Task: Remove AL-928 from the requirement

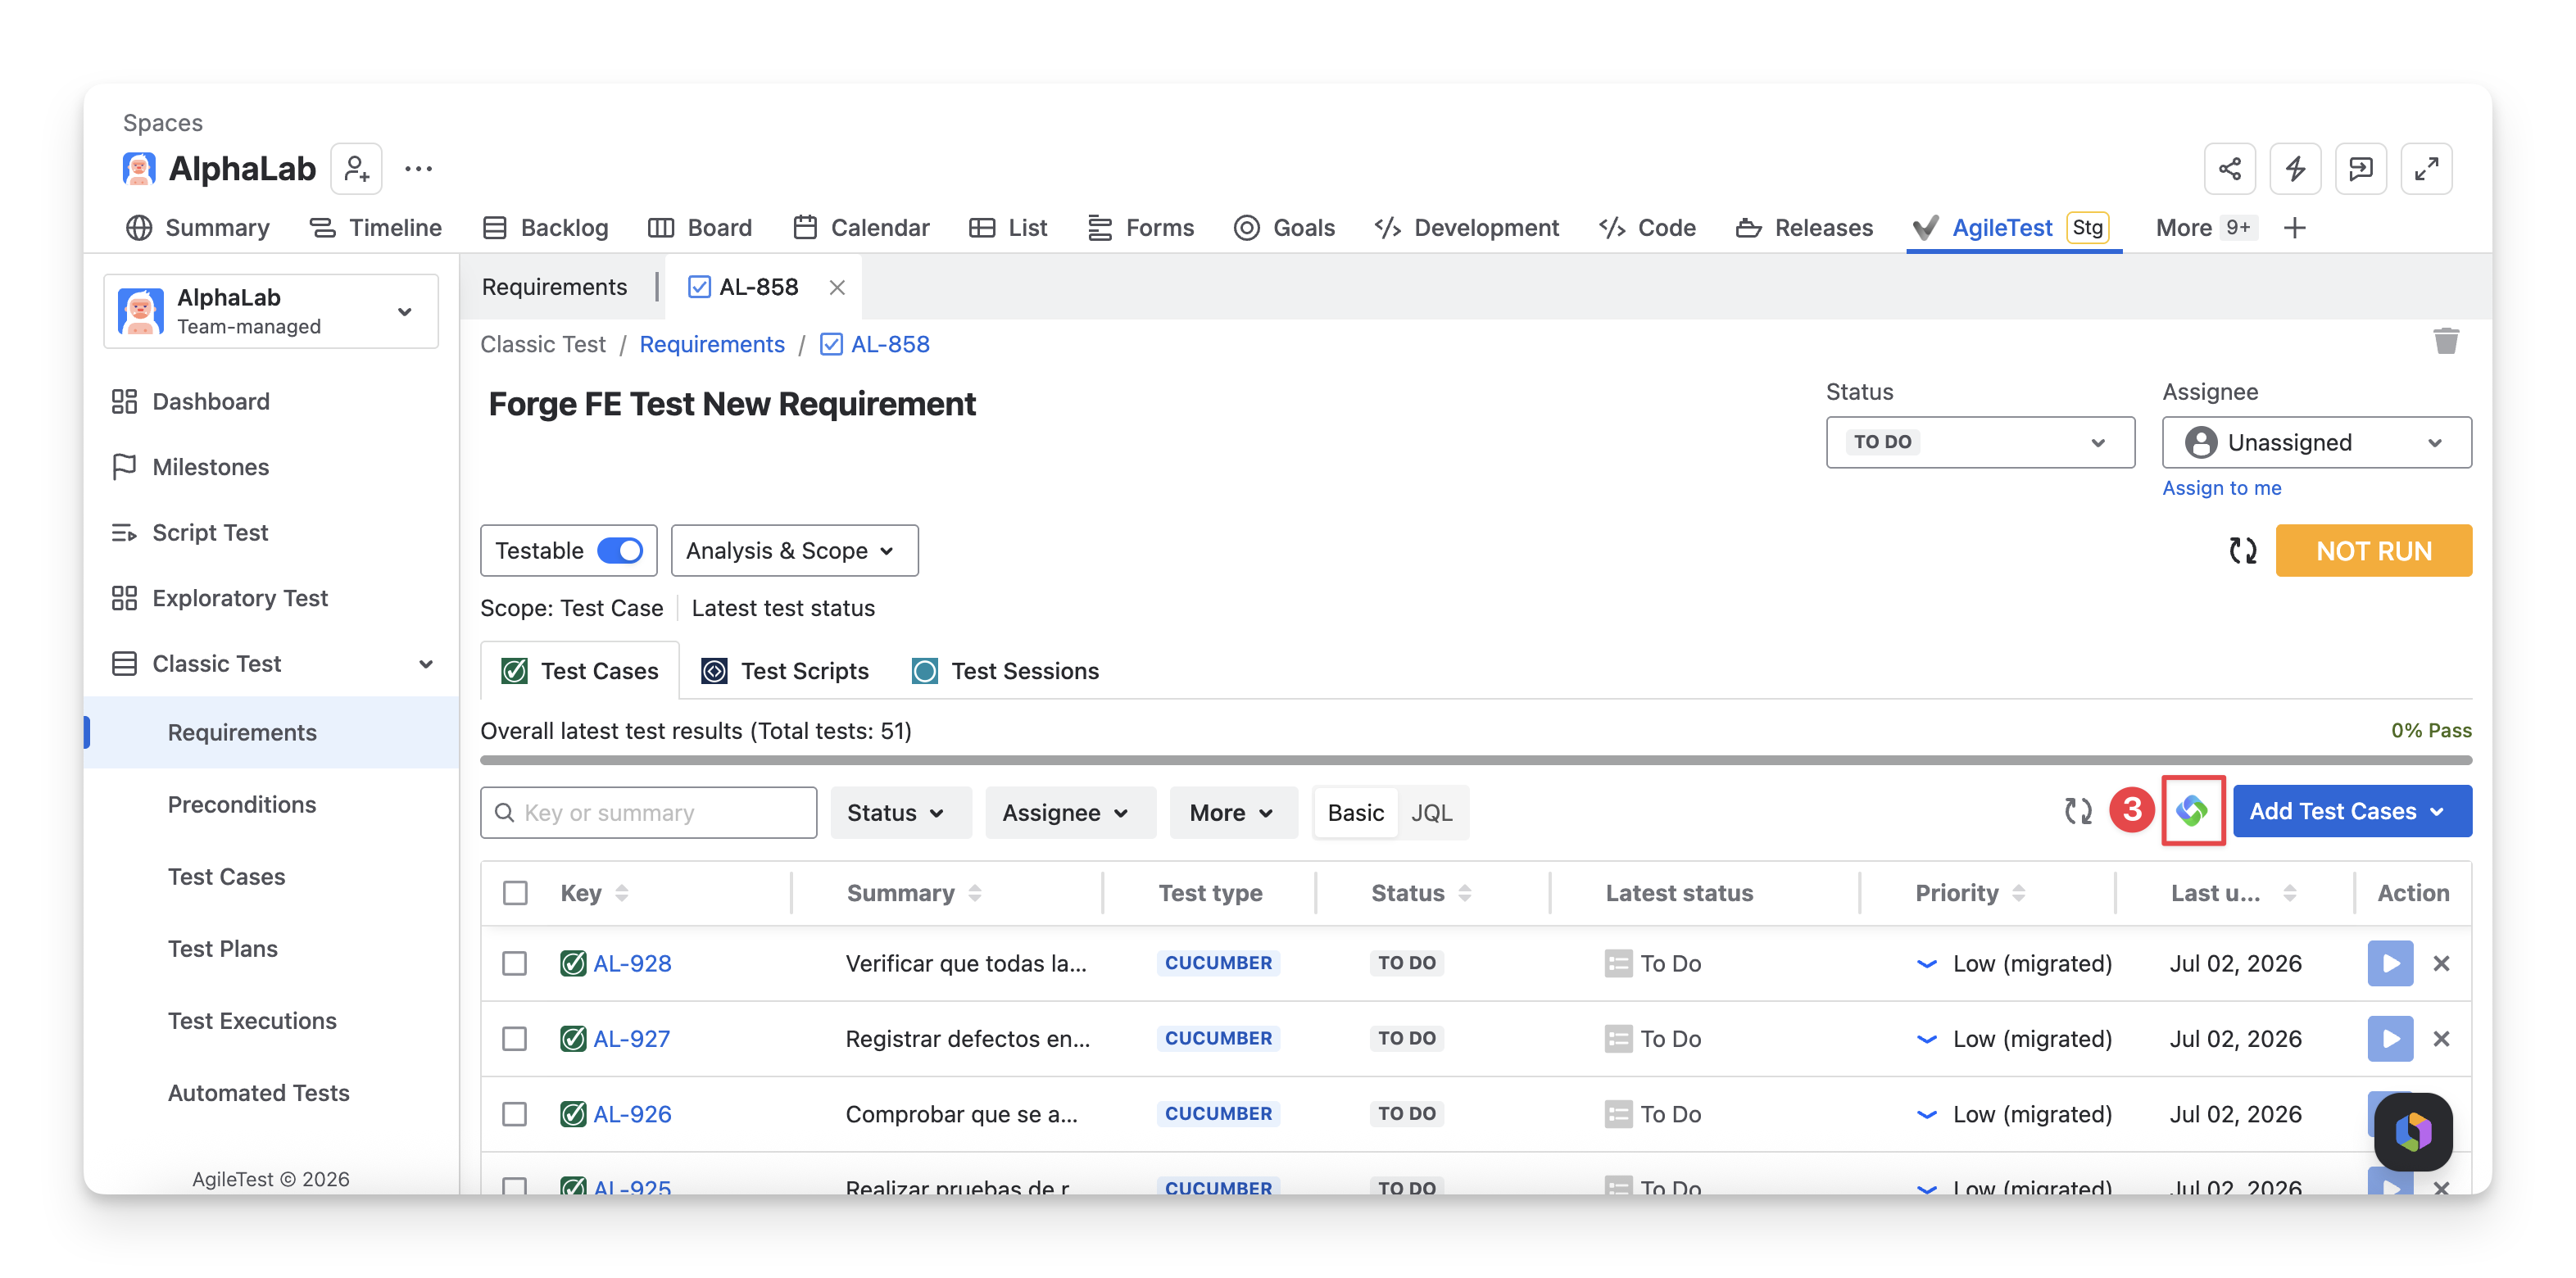Action: pos(2441,963)
